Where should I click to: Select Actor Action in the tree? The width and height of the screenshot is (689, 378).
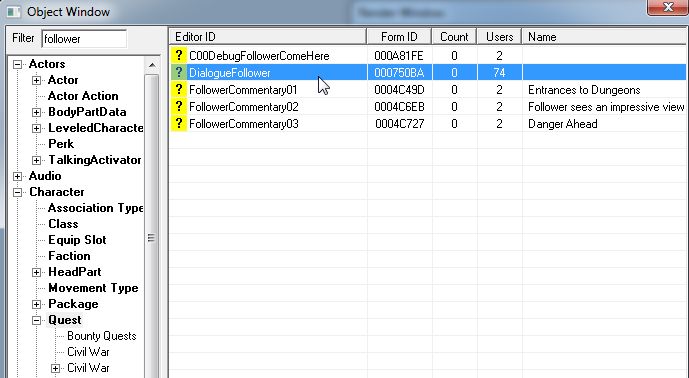pos(83,96)
